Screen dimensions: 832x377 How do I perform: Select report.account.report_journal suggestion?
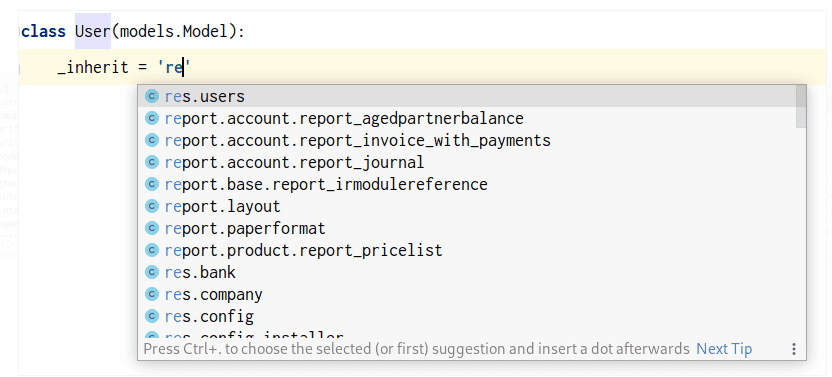click(467, 162)
